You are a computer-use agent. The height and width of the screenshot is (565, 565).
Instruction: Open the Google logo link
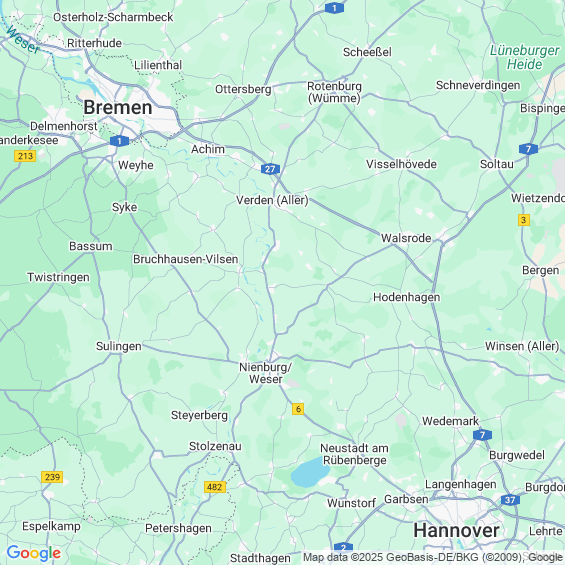click(34, 553)
